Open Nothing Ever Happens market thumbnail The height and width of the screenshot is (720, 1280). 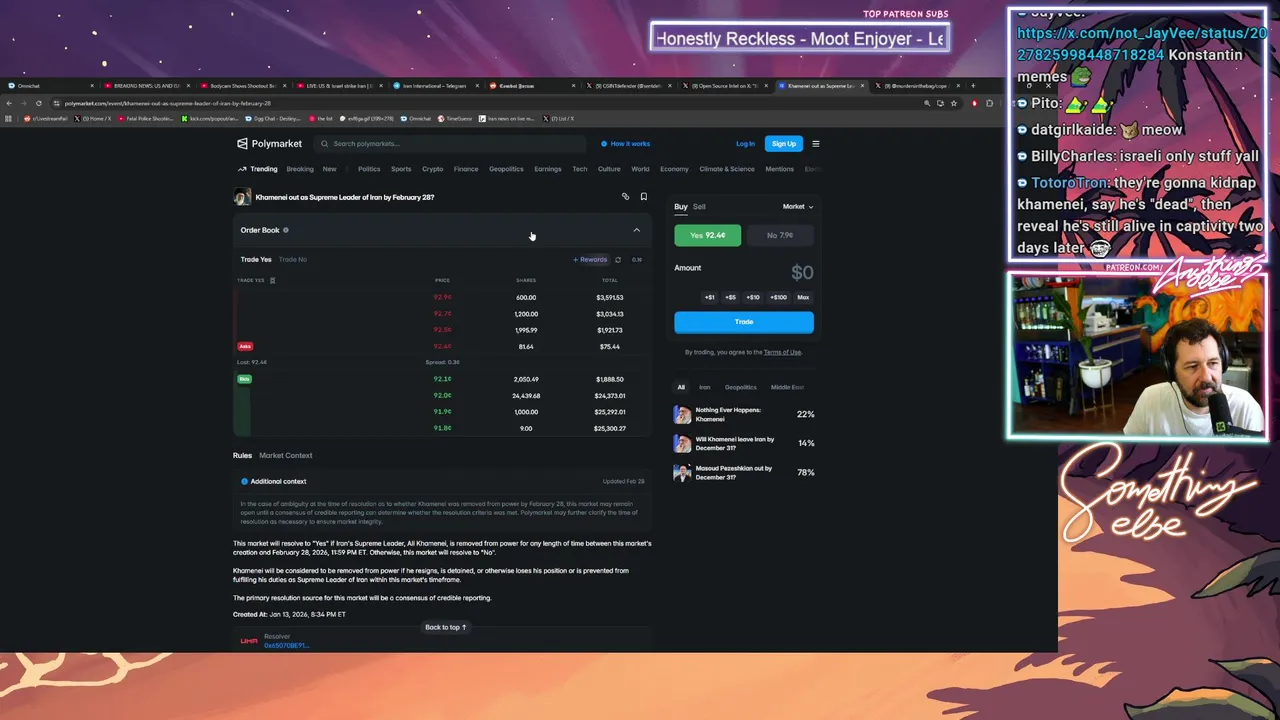[682, 414]
